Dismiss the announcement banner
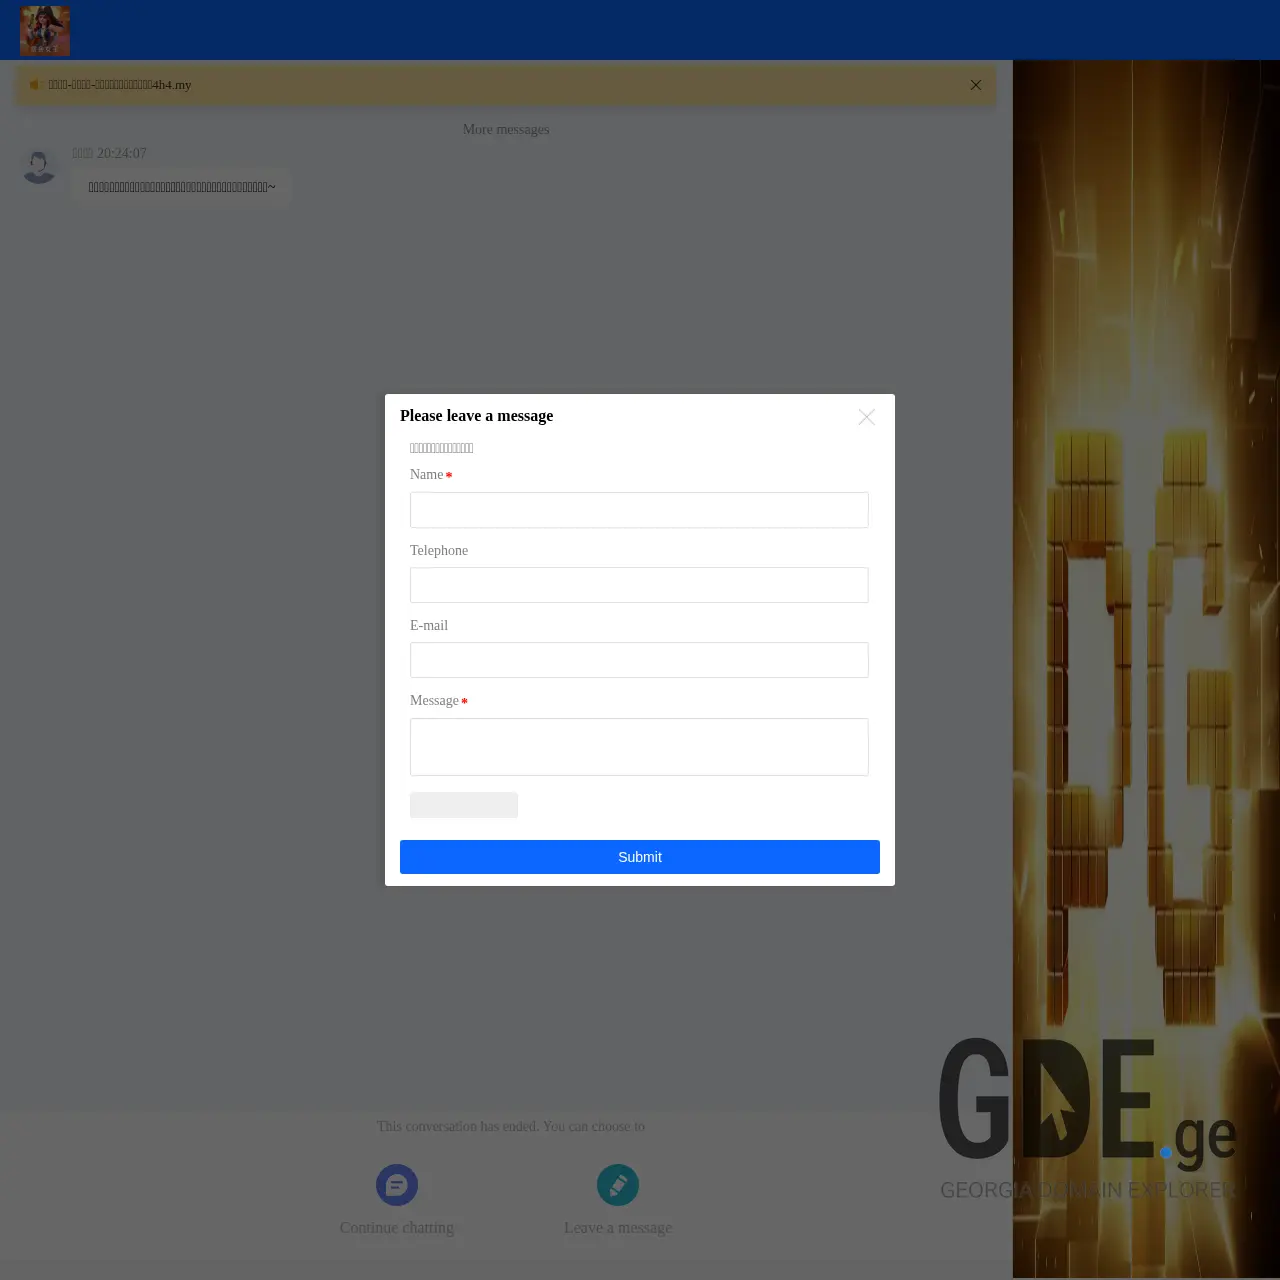This screenshot has height=1280, width=1280. 975,85
